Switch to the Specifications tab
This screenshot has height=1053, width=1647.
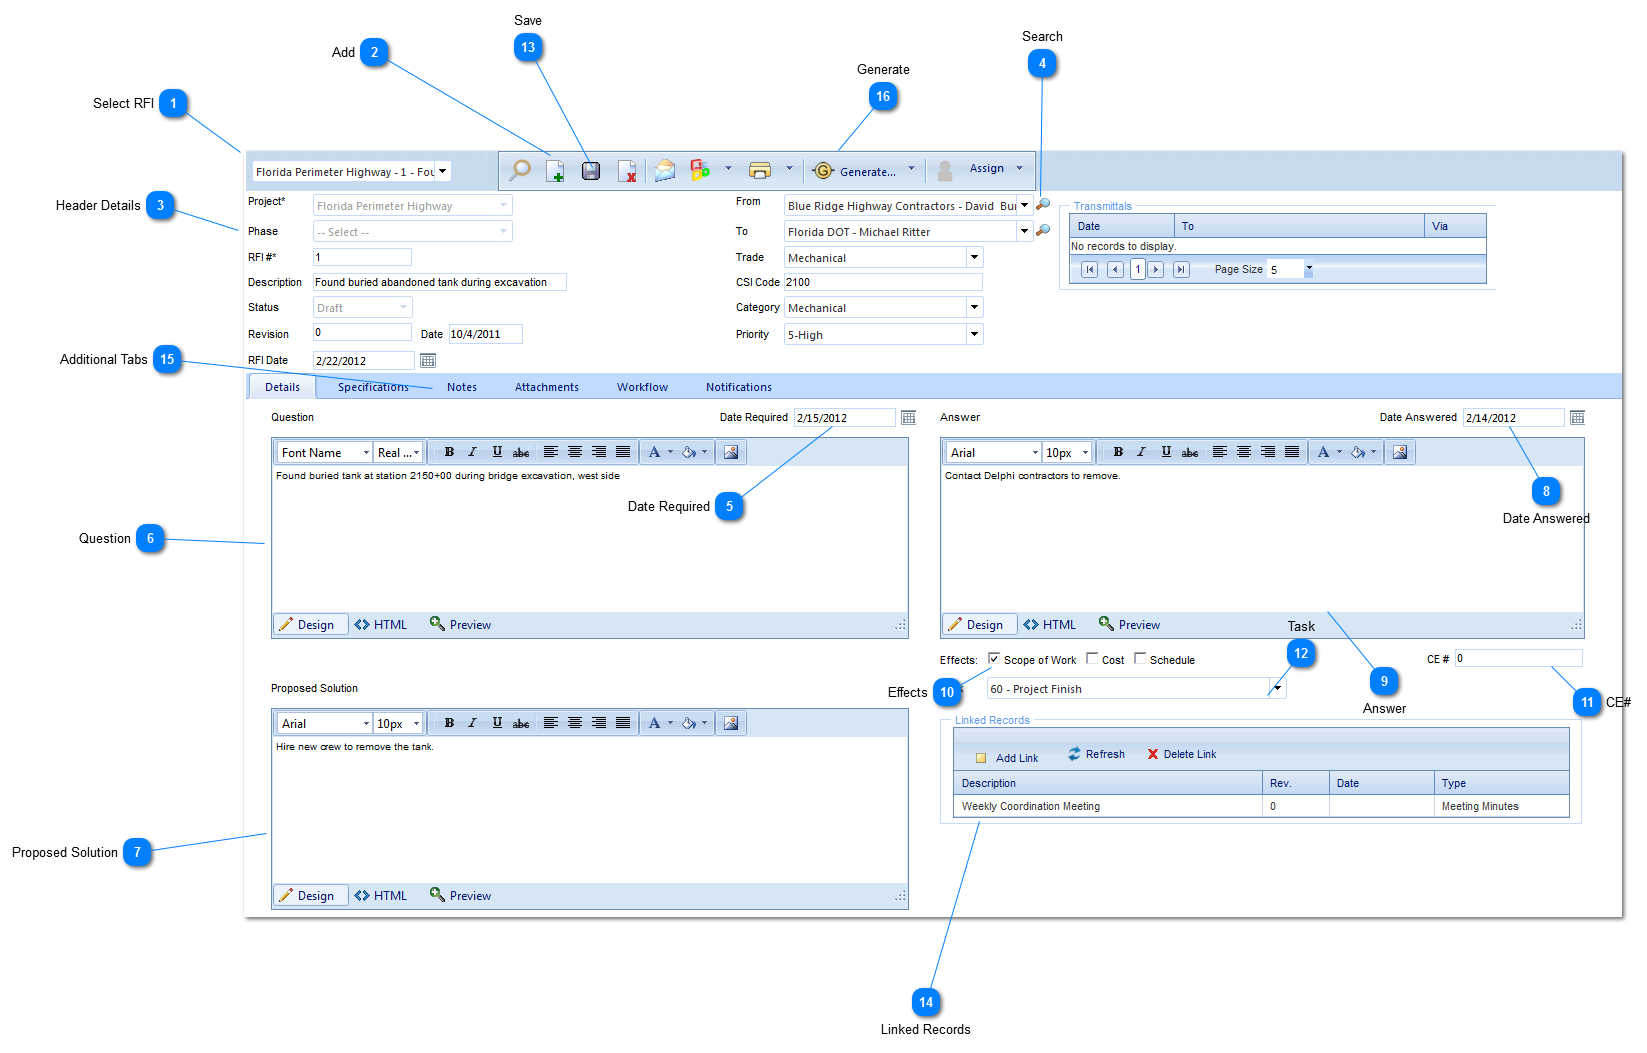[373, 387]
